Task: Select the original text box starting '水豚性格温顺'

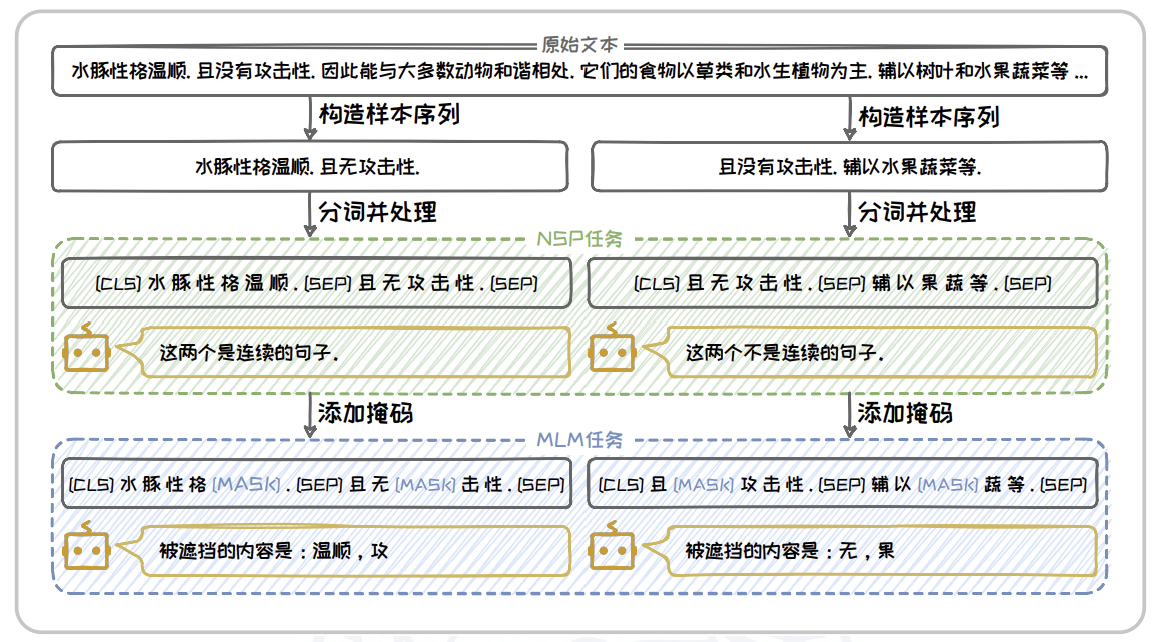Action: click(579, 71)
